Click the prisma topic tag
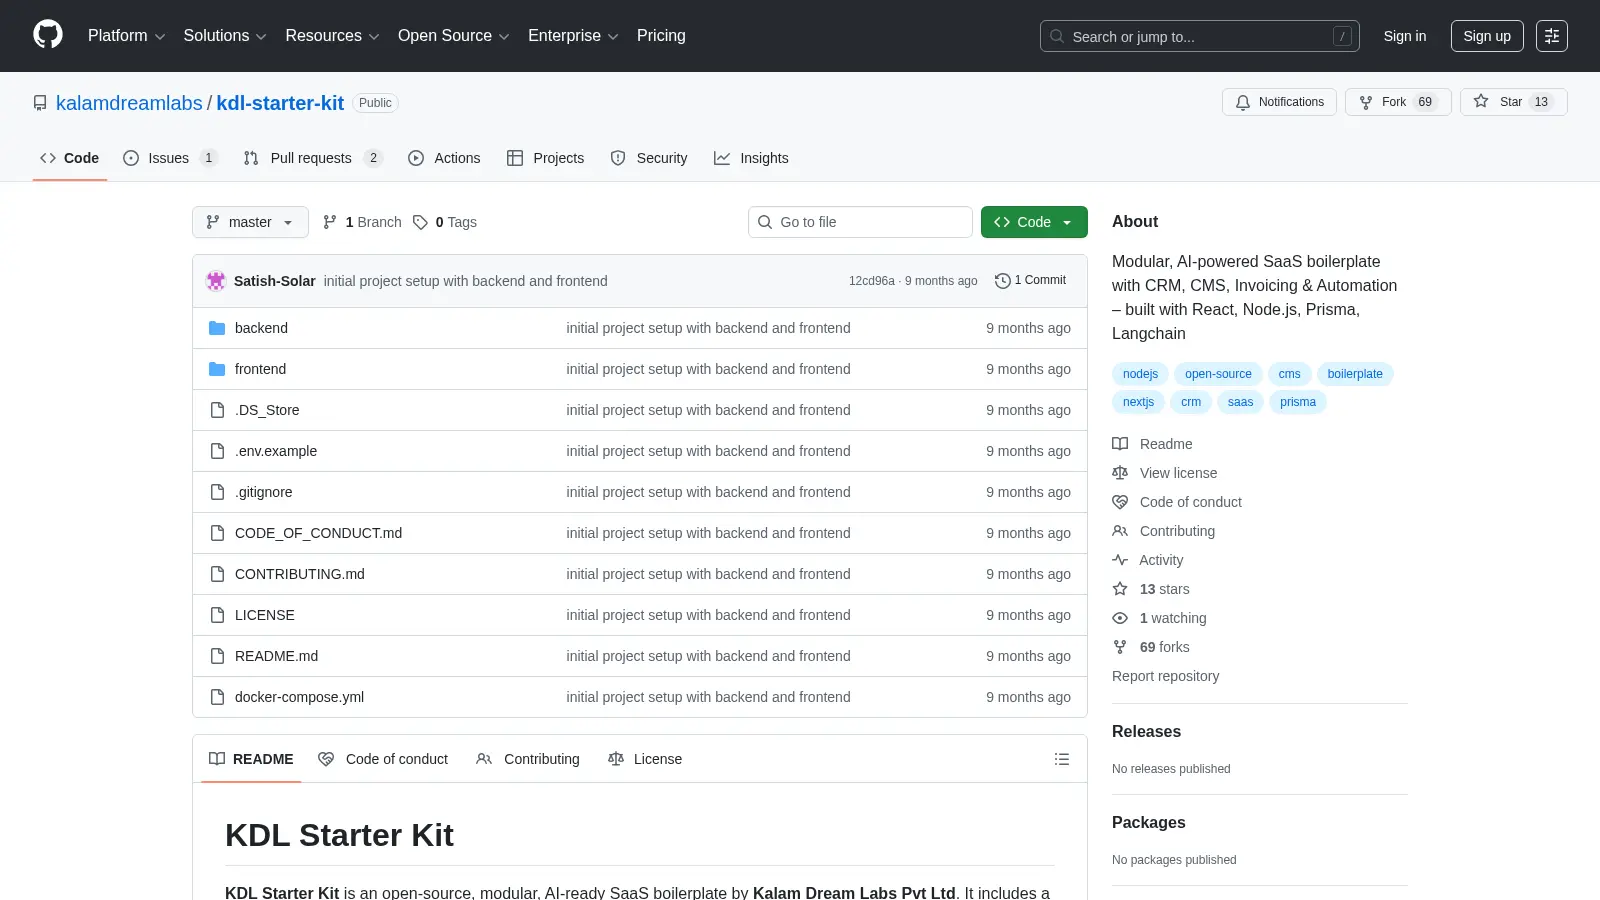The height and width of the screenshot is (900, 1600). pos(1298,402)
